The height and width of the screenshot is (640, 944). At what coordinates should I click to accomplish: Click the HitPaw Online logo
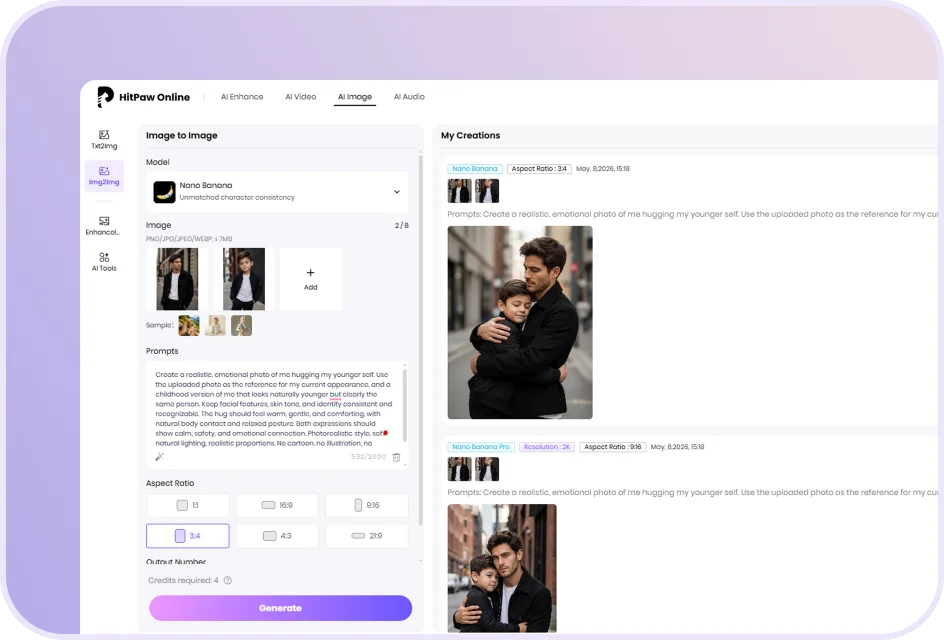tap(143, 97)
